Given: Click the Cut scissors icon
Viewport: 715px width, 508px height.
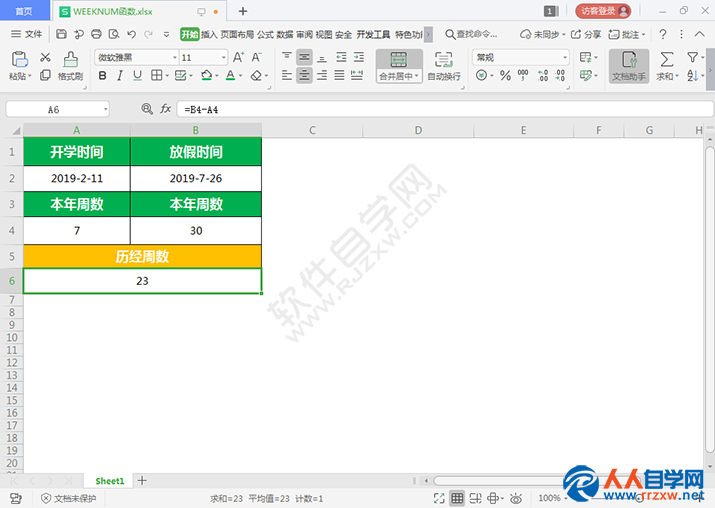Looking at the screenshot, I should coord(45,57).
